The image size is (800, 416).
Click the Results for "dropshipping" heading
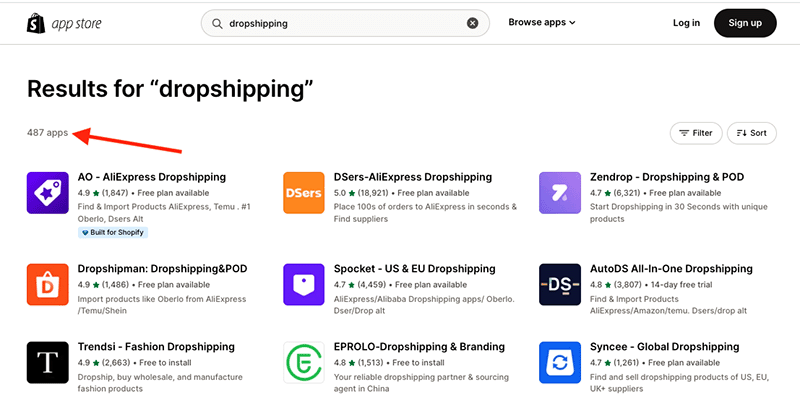170,89
